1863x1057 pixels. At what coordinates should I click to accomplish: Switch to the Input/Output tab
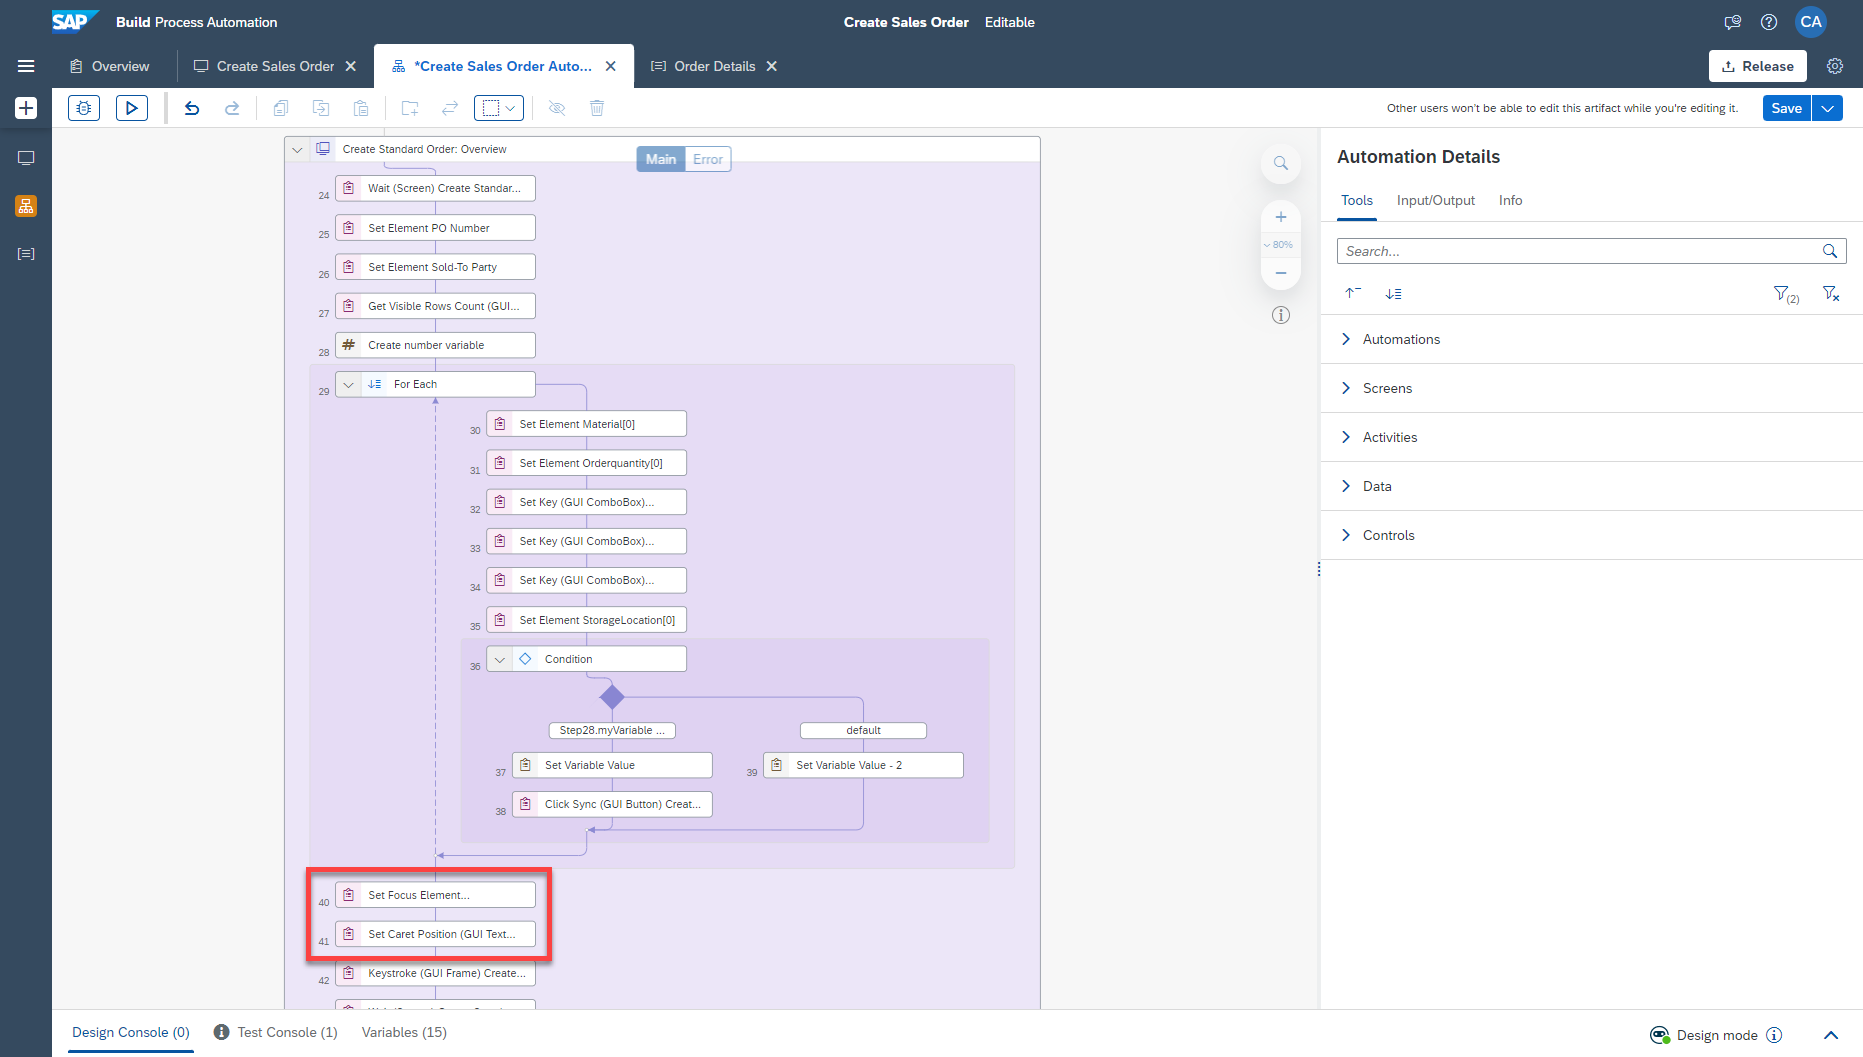click(x=1435, y=200)
